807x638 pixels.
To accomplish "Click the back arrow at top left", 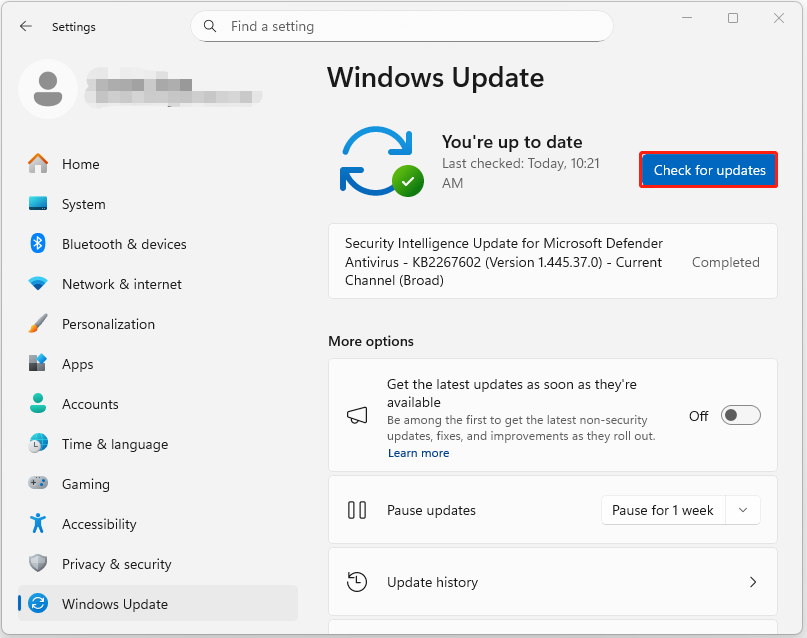I will coord(25,27).
